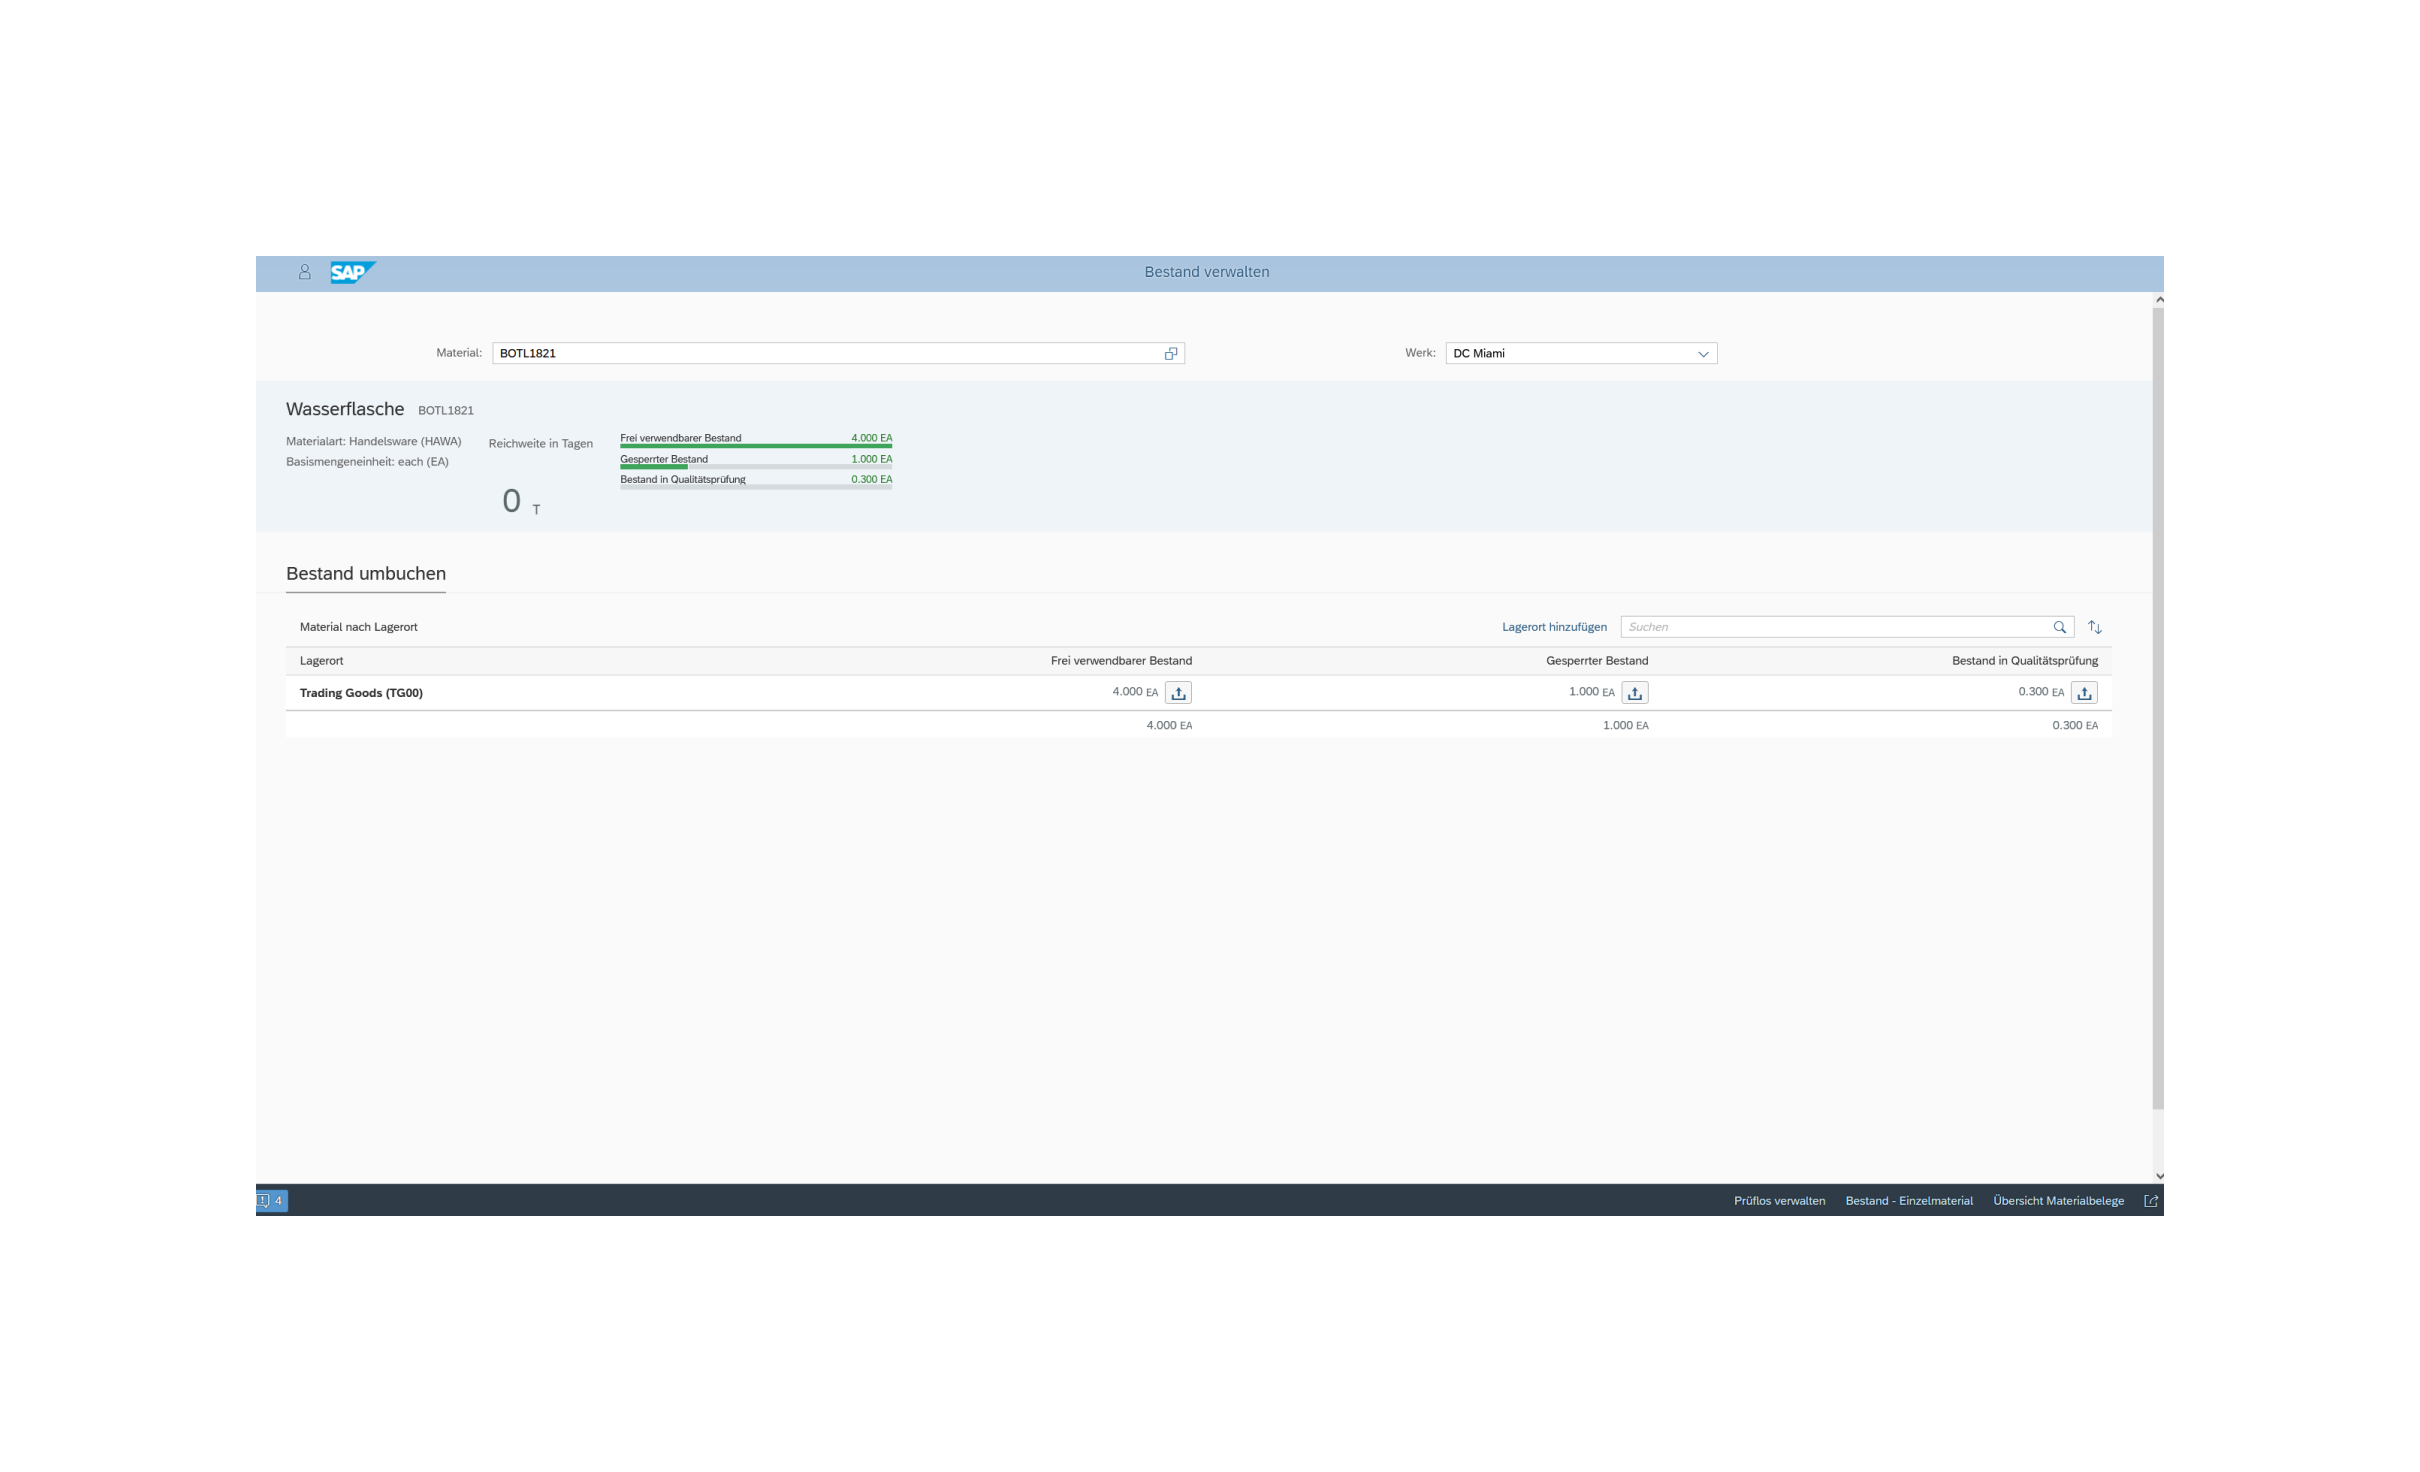Click the BOTL1821 code beside Wasserflasche

click(x=446, y=411)
